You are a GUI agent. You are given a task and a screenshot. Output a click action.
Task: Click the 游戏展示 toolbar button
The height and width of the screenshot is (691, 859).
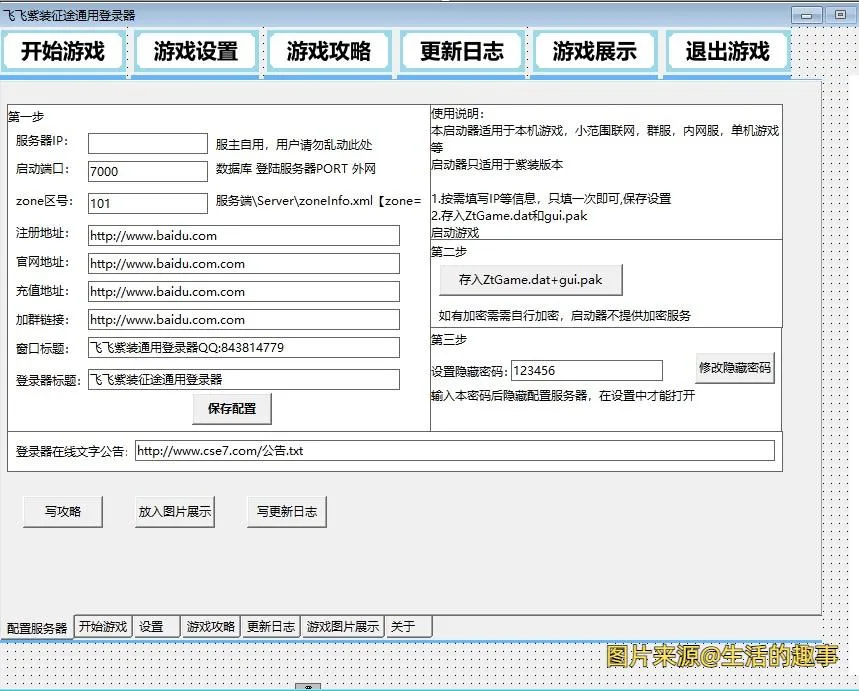594,50
